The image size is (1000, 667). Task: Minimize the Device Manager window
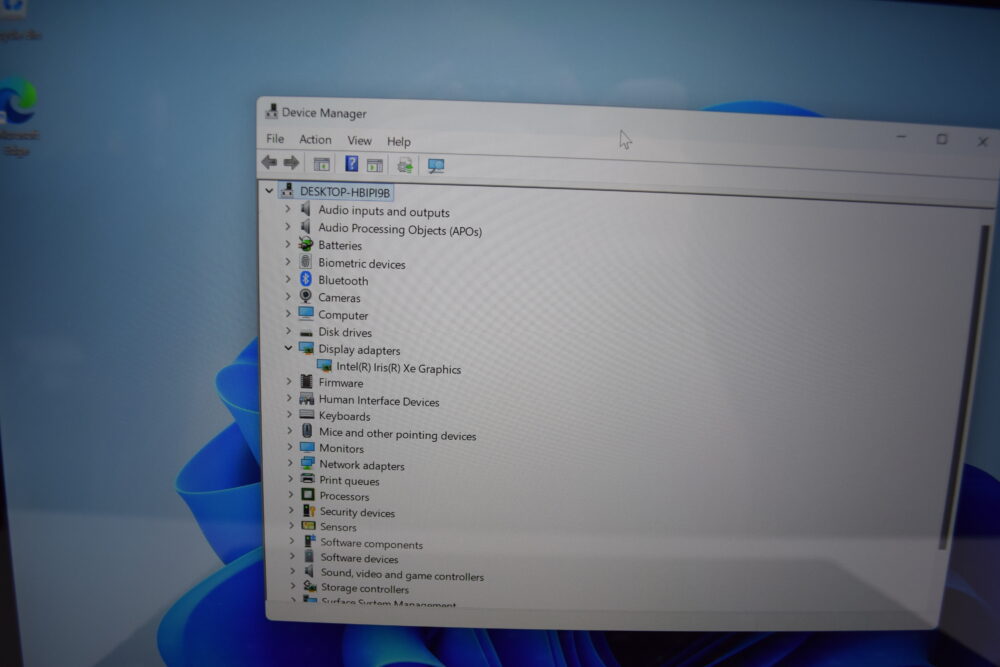(901, 136)
